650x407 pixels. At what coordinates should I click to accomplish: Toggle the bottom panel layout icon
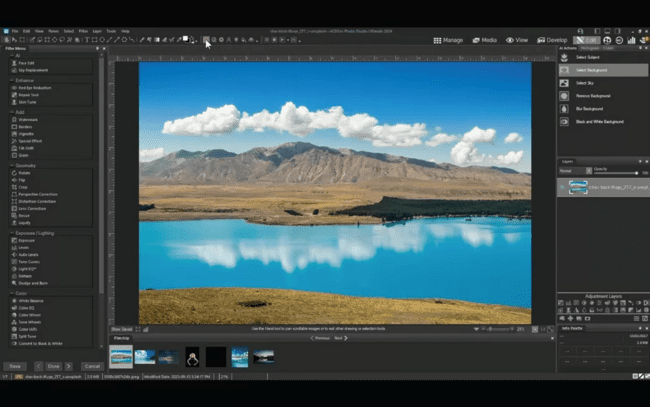coord(607,31)
